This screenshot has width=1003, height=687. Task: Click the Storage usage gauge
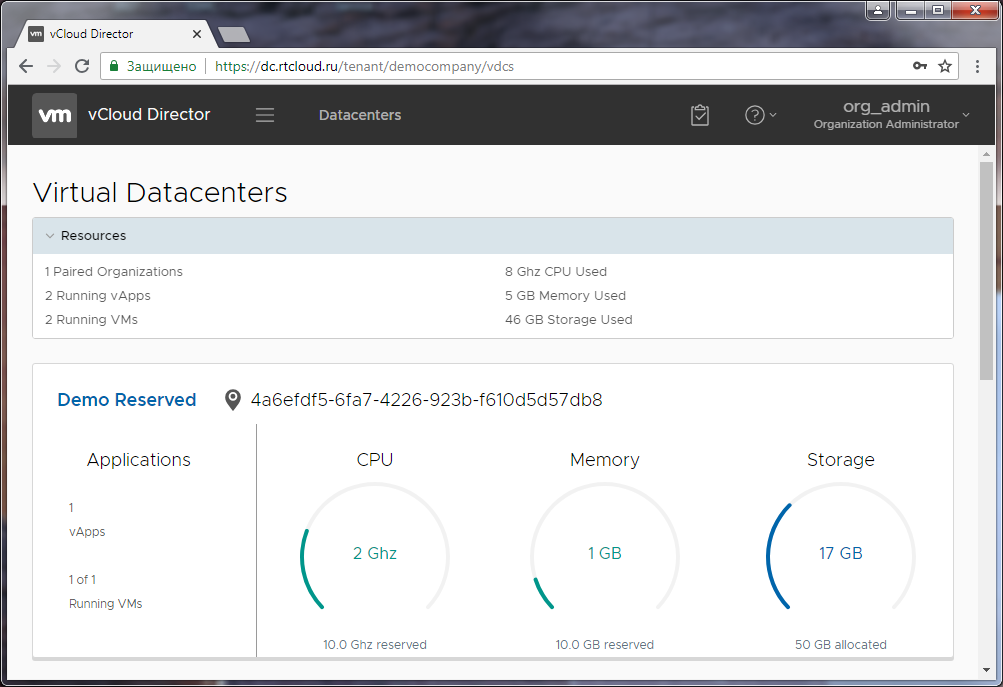pos(840,554)
